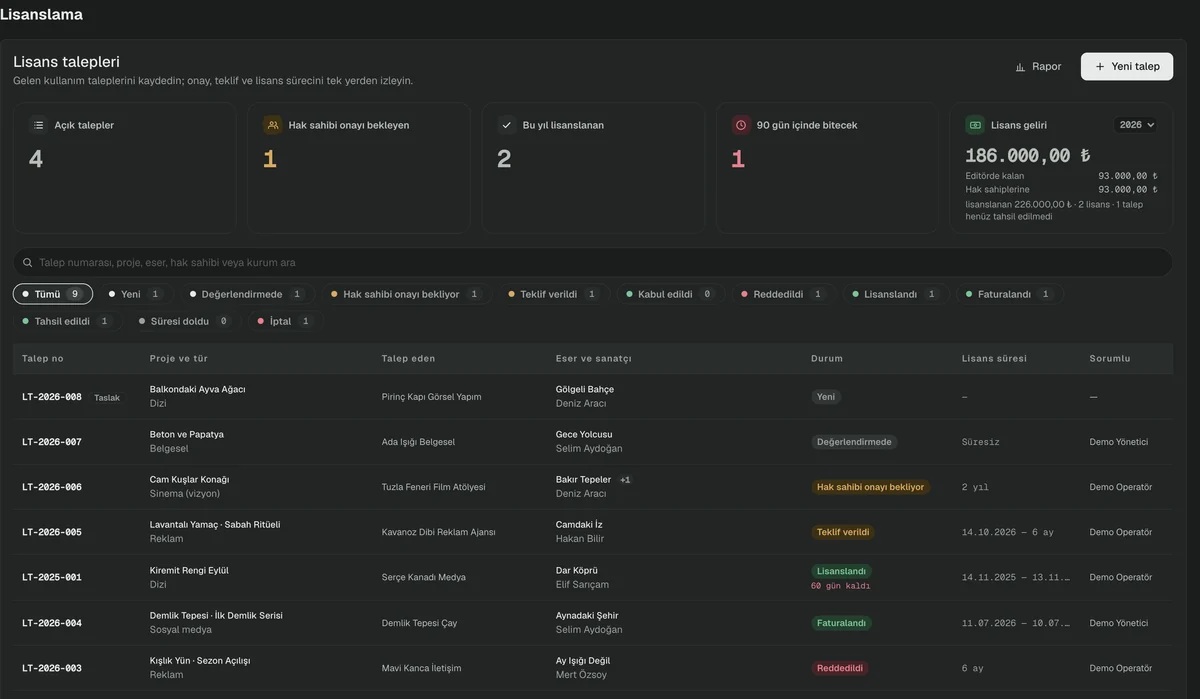Select the Lisanslandı filter chip
This screenshot has width=1200, height=699.
(896, 294)
